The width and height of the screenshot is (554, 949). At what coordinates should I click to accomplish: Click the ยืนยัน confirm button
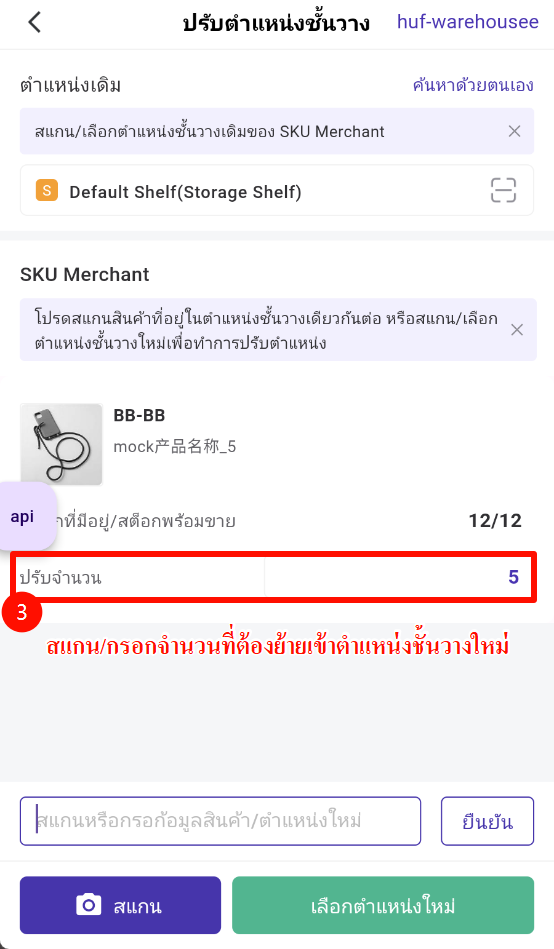tap(487, 821)
